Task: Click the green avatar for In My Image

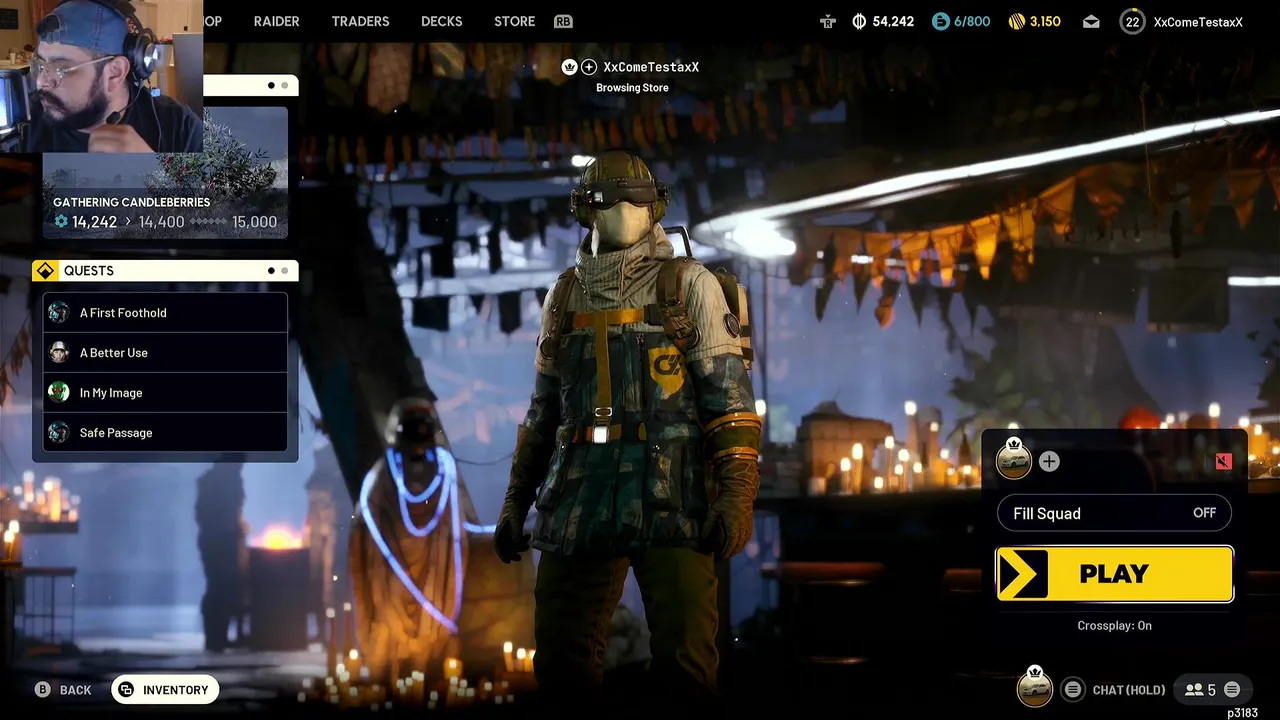Action: pyautogui.click(x=59, y=393)
